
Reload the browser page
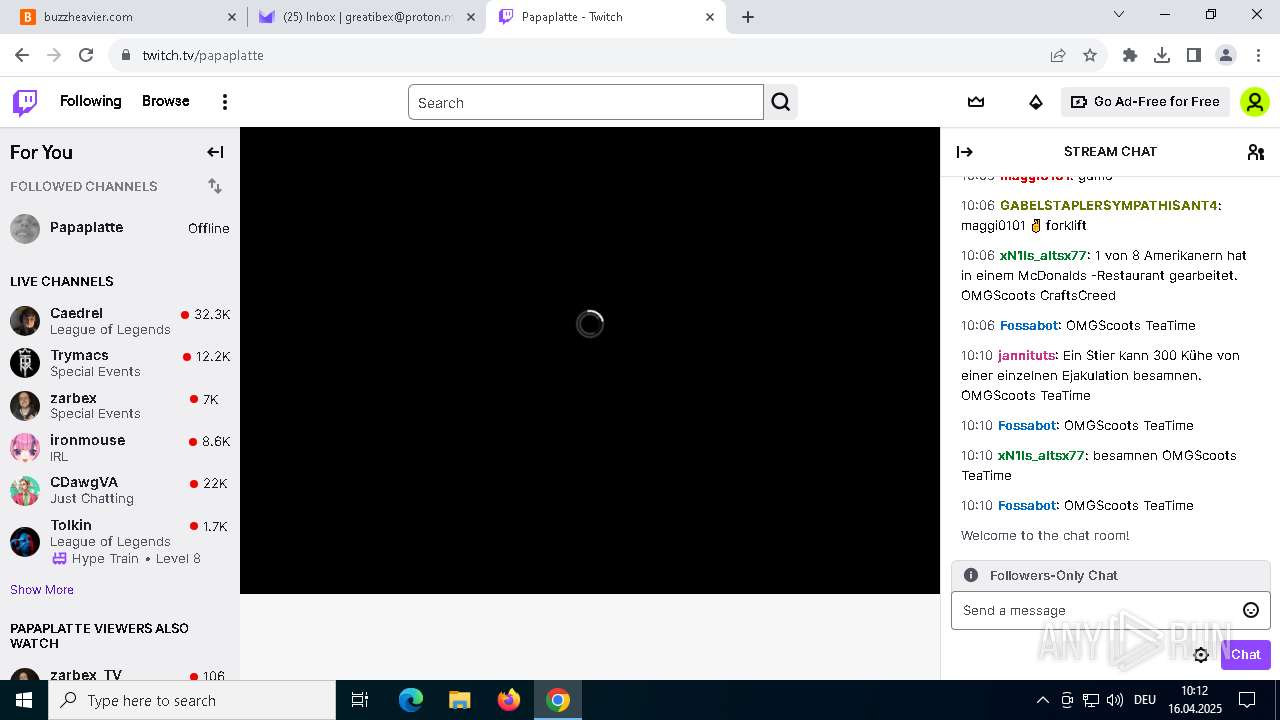click(86, 55)
